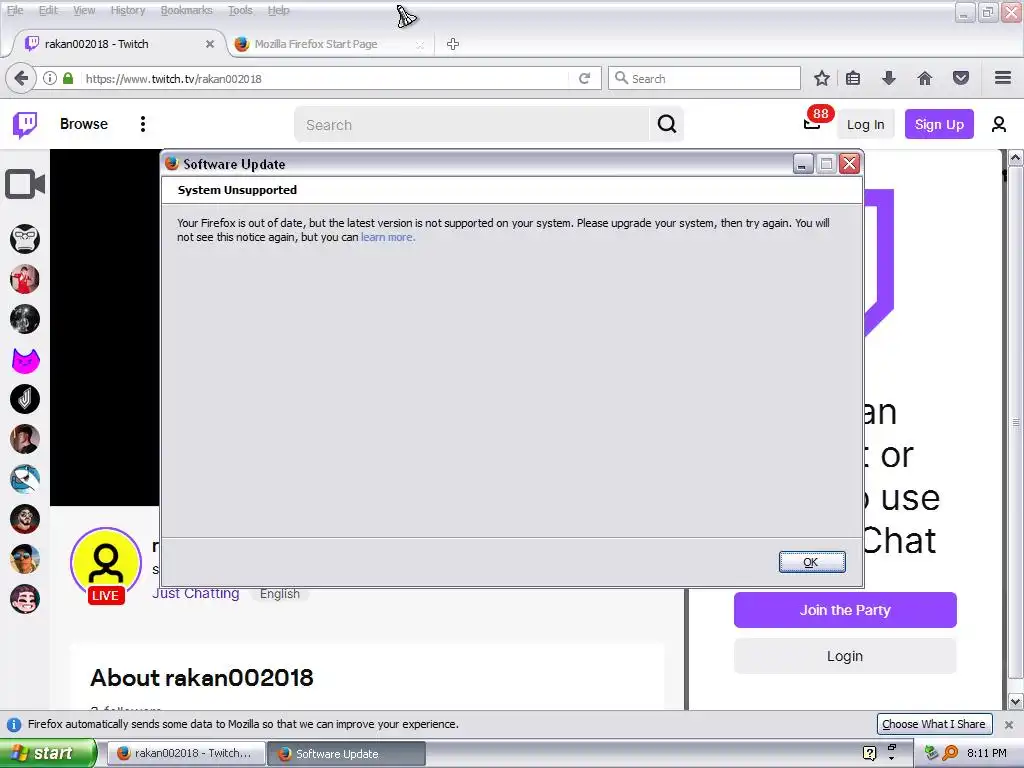
Task: Open the bottom cartoon face channel in sidebar
Action: (x=25, y=599)
